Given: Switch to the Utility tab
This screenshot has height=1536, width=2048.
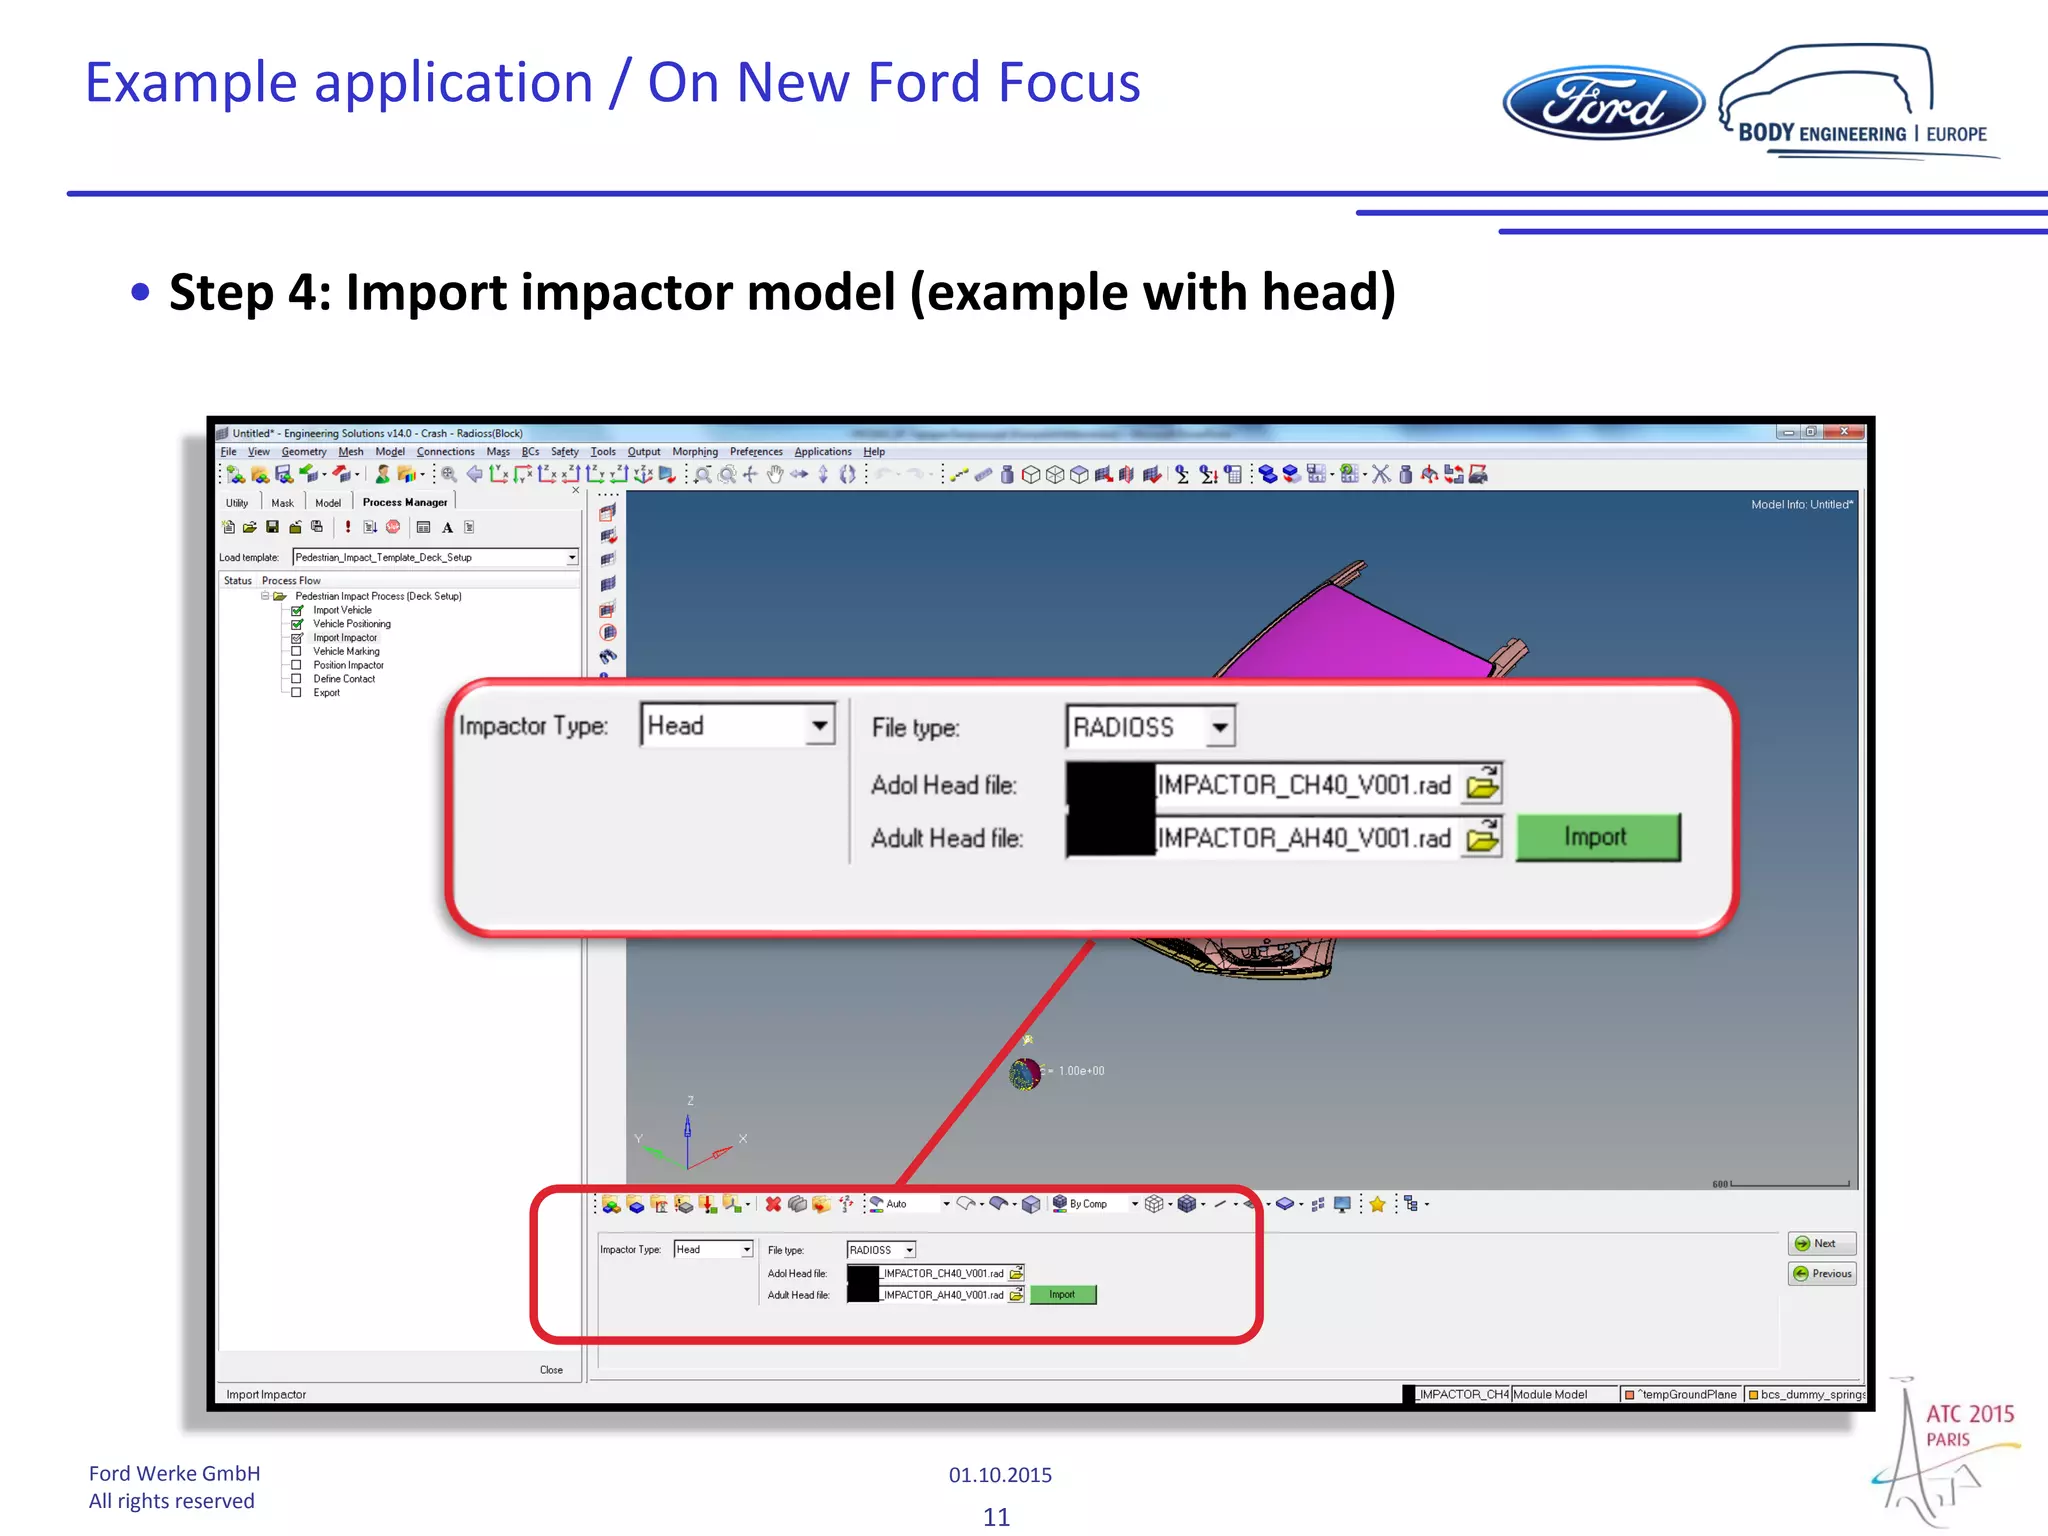Looking at the screenshot, I should tap(237, 503).
